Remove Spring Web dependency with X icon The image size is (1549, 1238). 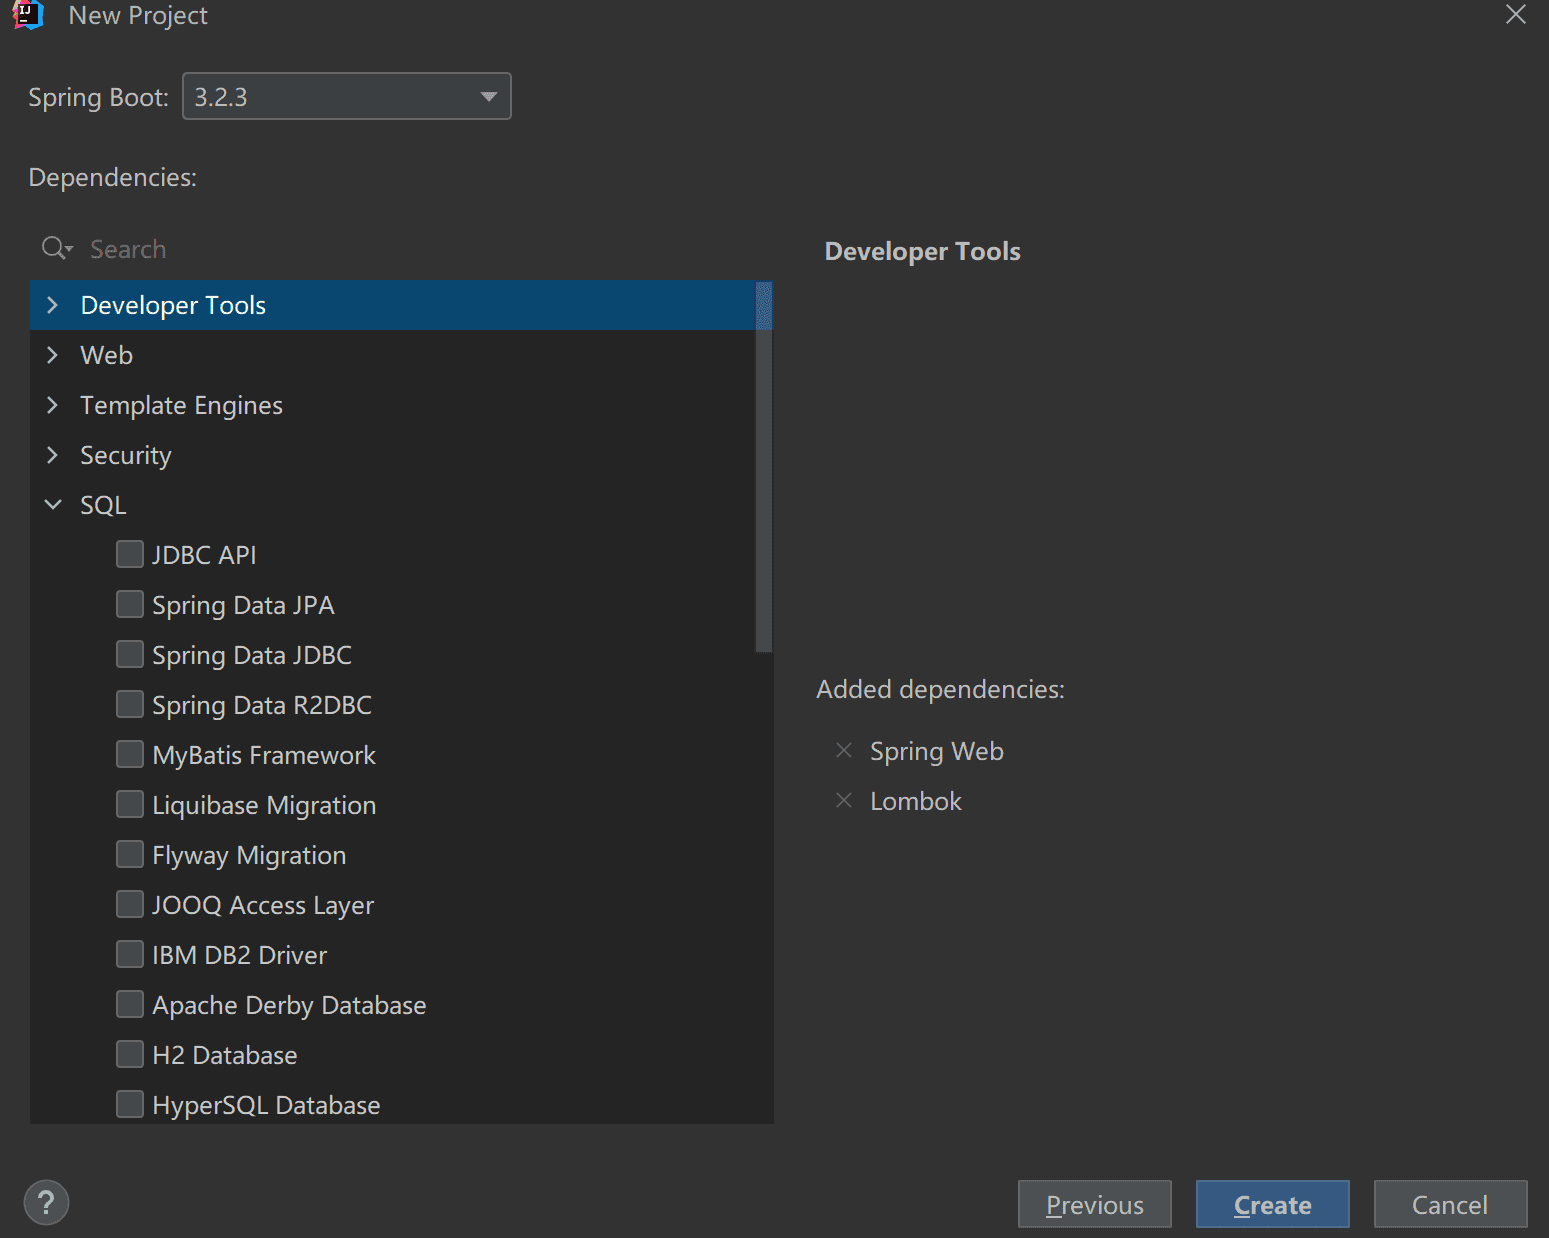click(844, 750)
